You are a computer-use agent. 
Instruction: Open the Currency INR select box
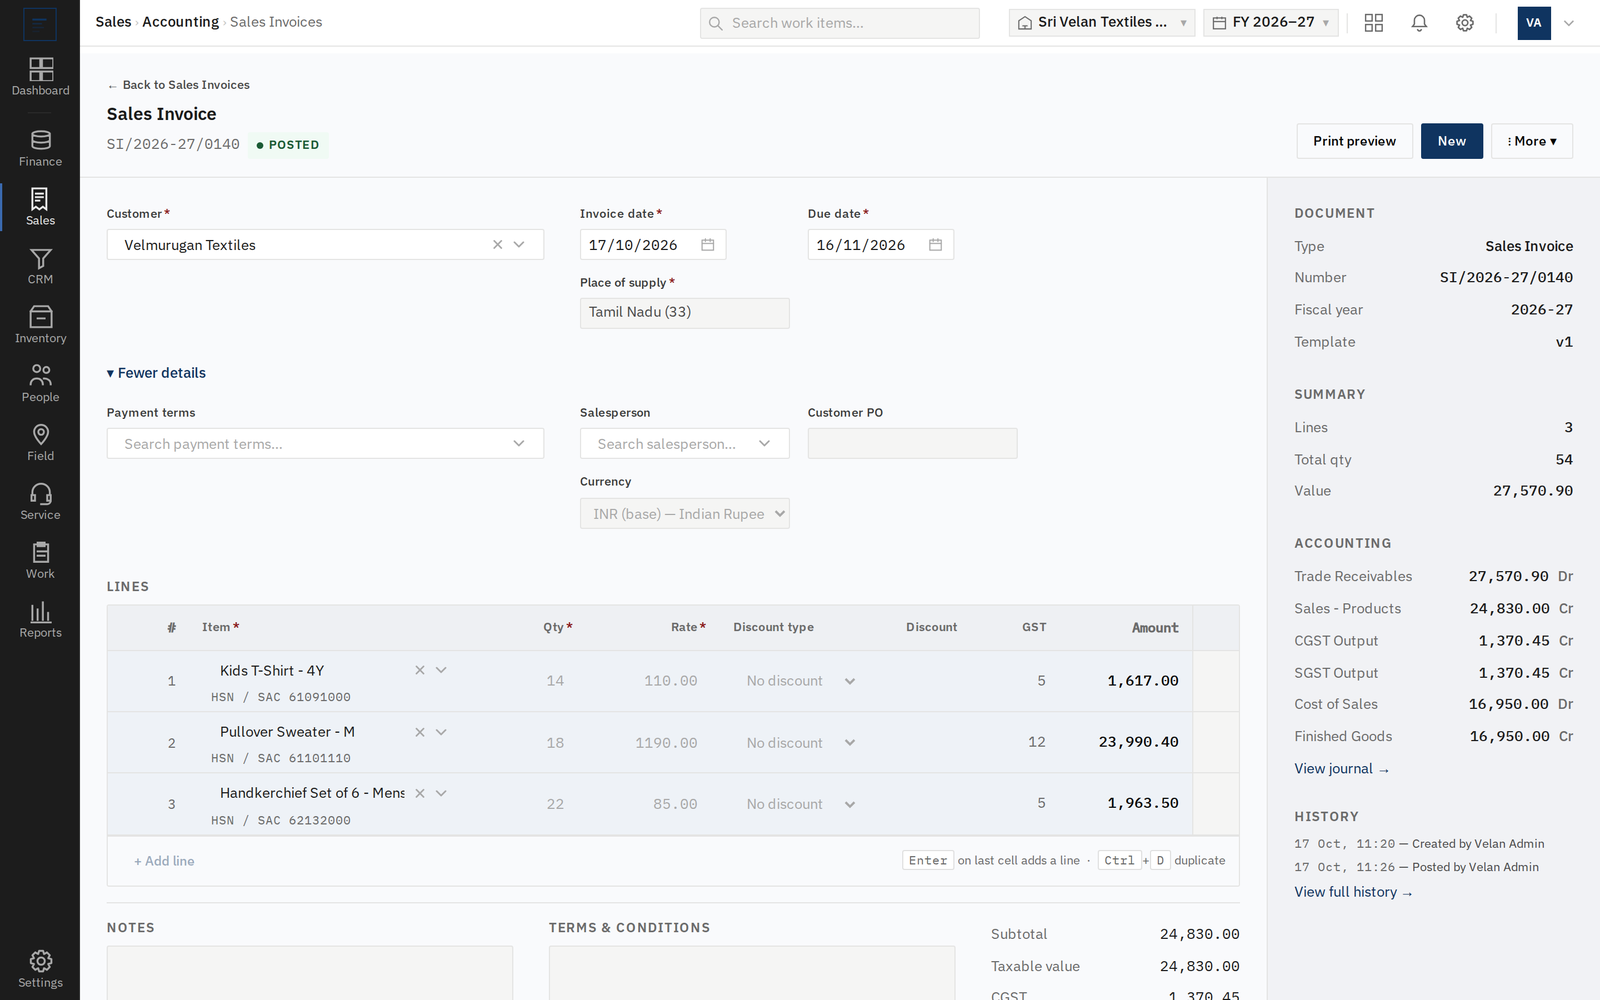[x=685, y=514]
